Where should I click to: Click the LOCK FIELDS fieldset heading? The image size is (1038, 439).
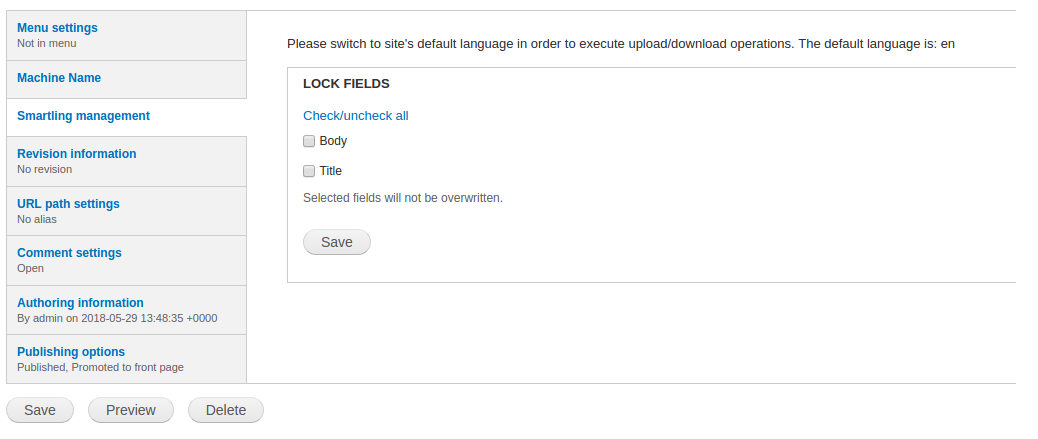(x=346, y=84)
